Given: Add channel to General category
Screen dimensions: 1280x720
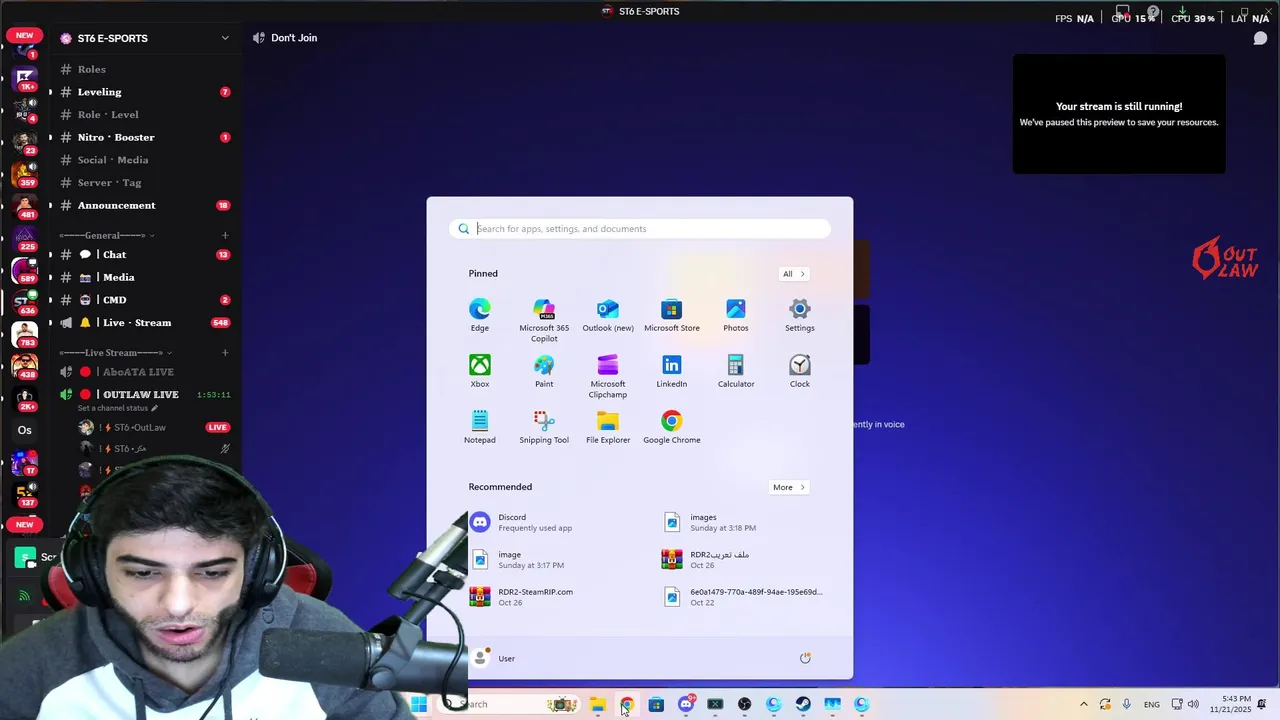Looking at the screenshot, I should click(225, 236).
